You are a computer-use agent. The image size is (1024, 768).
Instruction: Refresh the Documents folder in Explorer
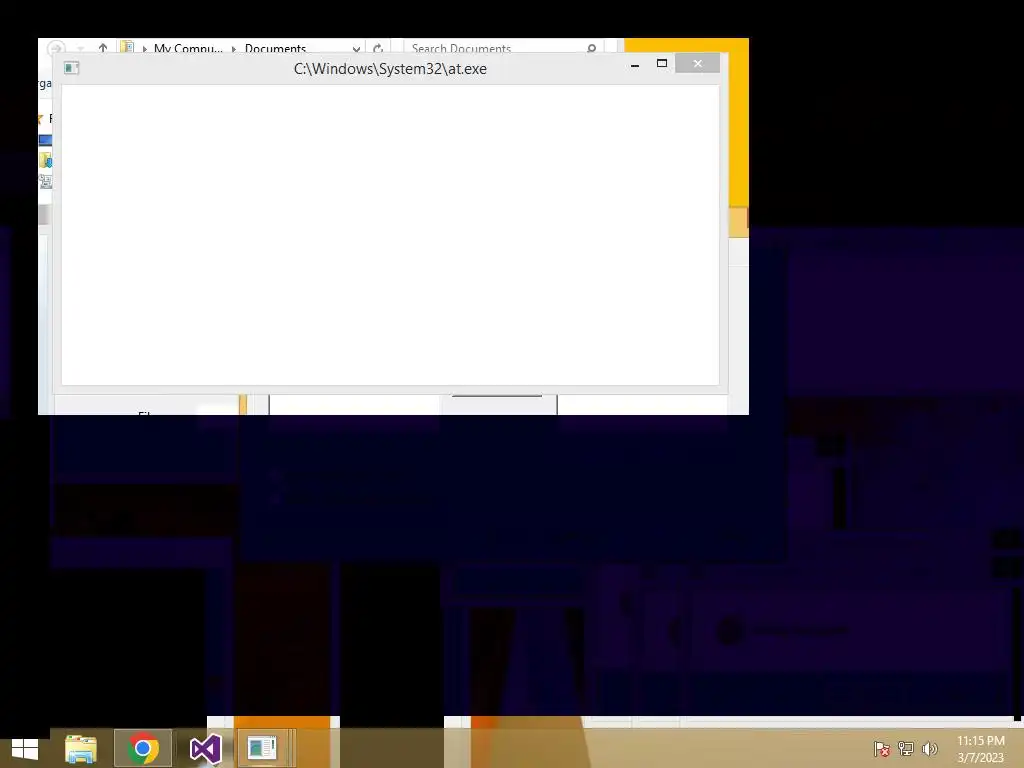click(x=377, y=48)
